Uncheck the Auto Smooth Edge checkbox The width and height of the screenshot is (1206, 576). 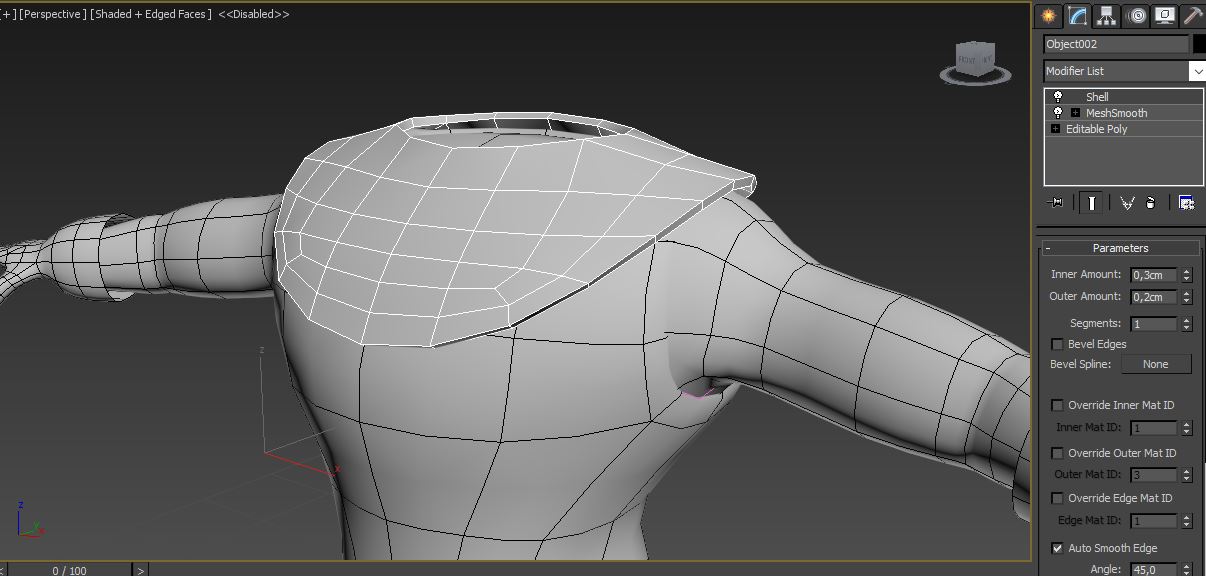[x=1058, y=548]
